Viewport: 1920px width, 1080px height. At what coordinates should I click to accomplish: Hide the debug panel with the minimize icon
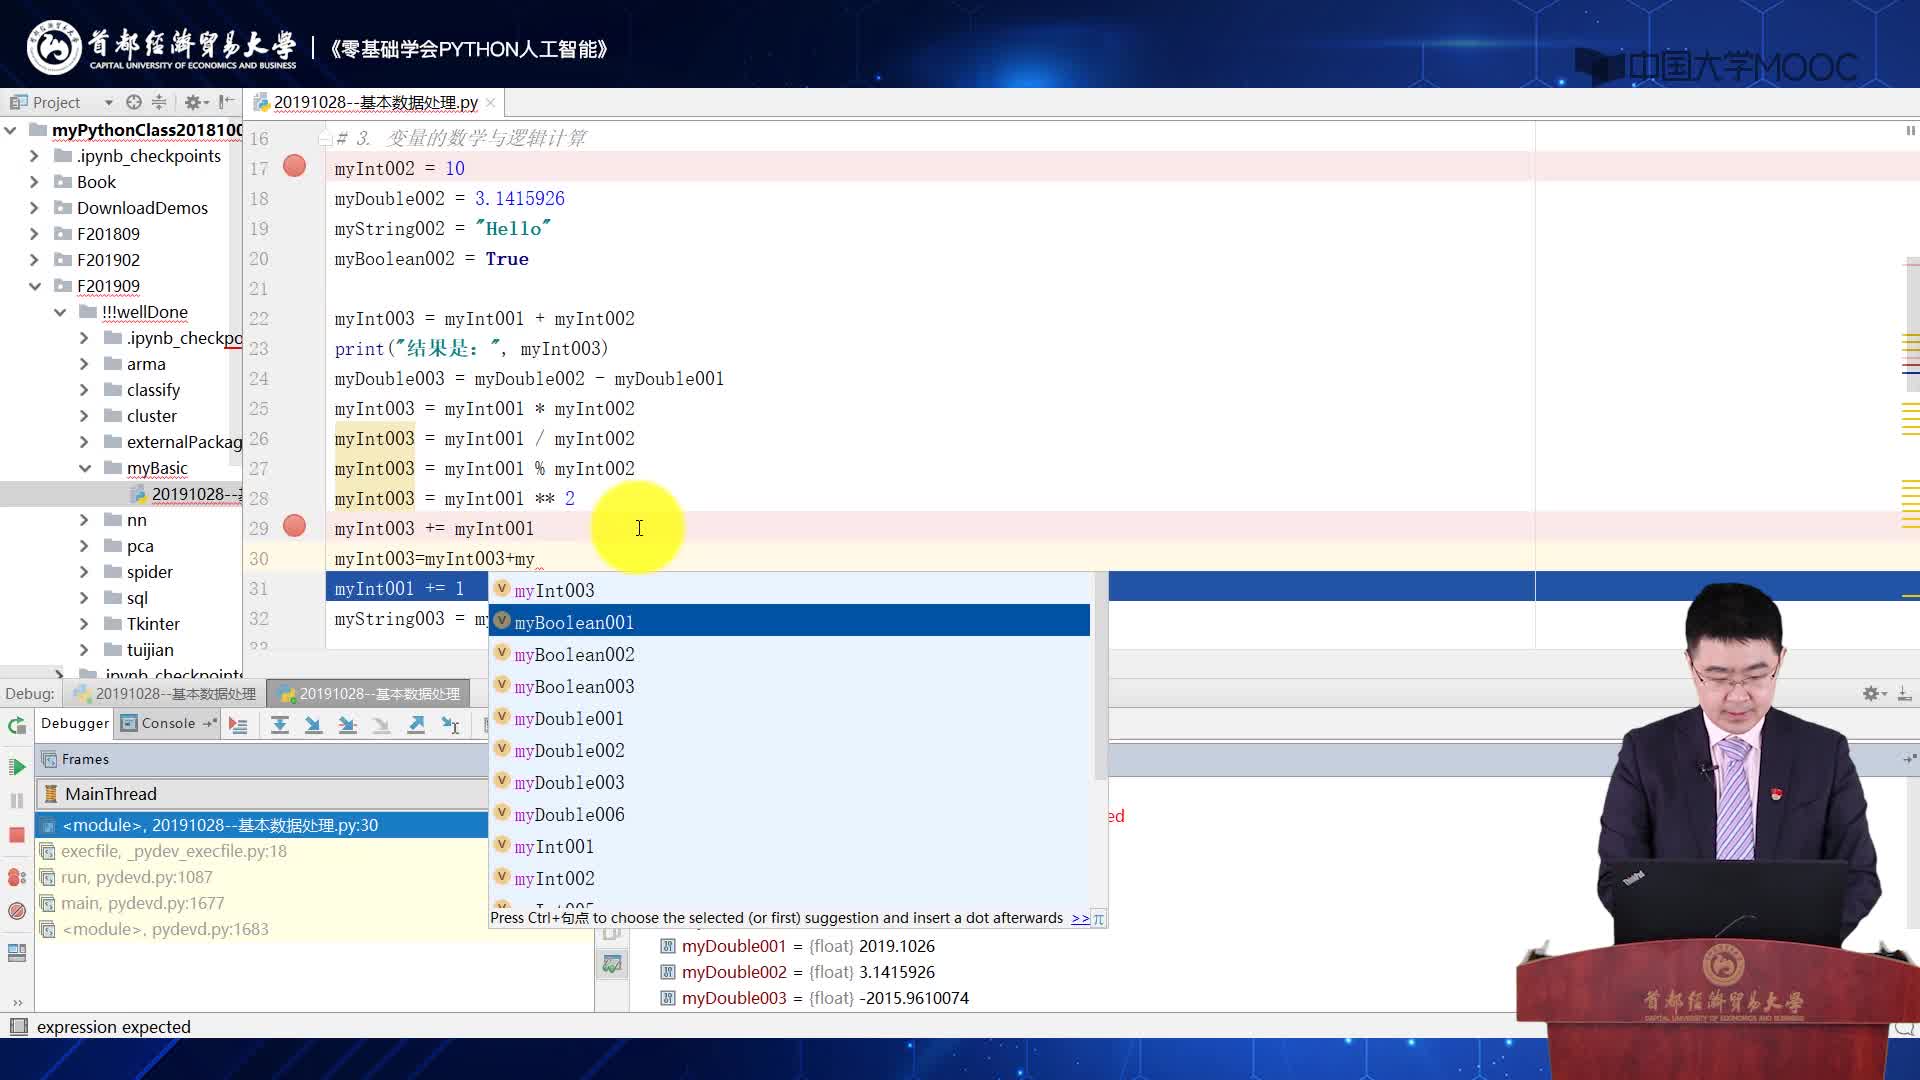click(1905, 694)
